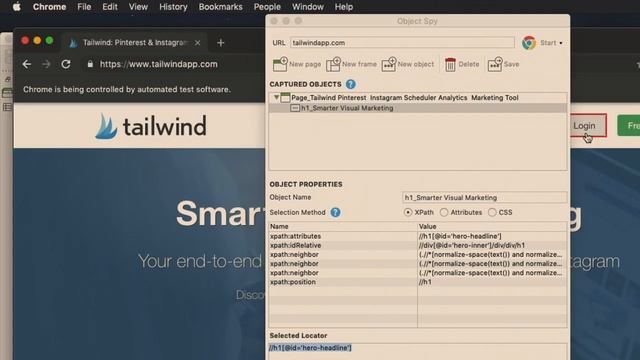The image size is (640, 360).
Task: Open Selection Method help icon
Action: (x=335, y=212)
